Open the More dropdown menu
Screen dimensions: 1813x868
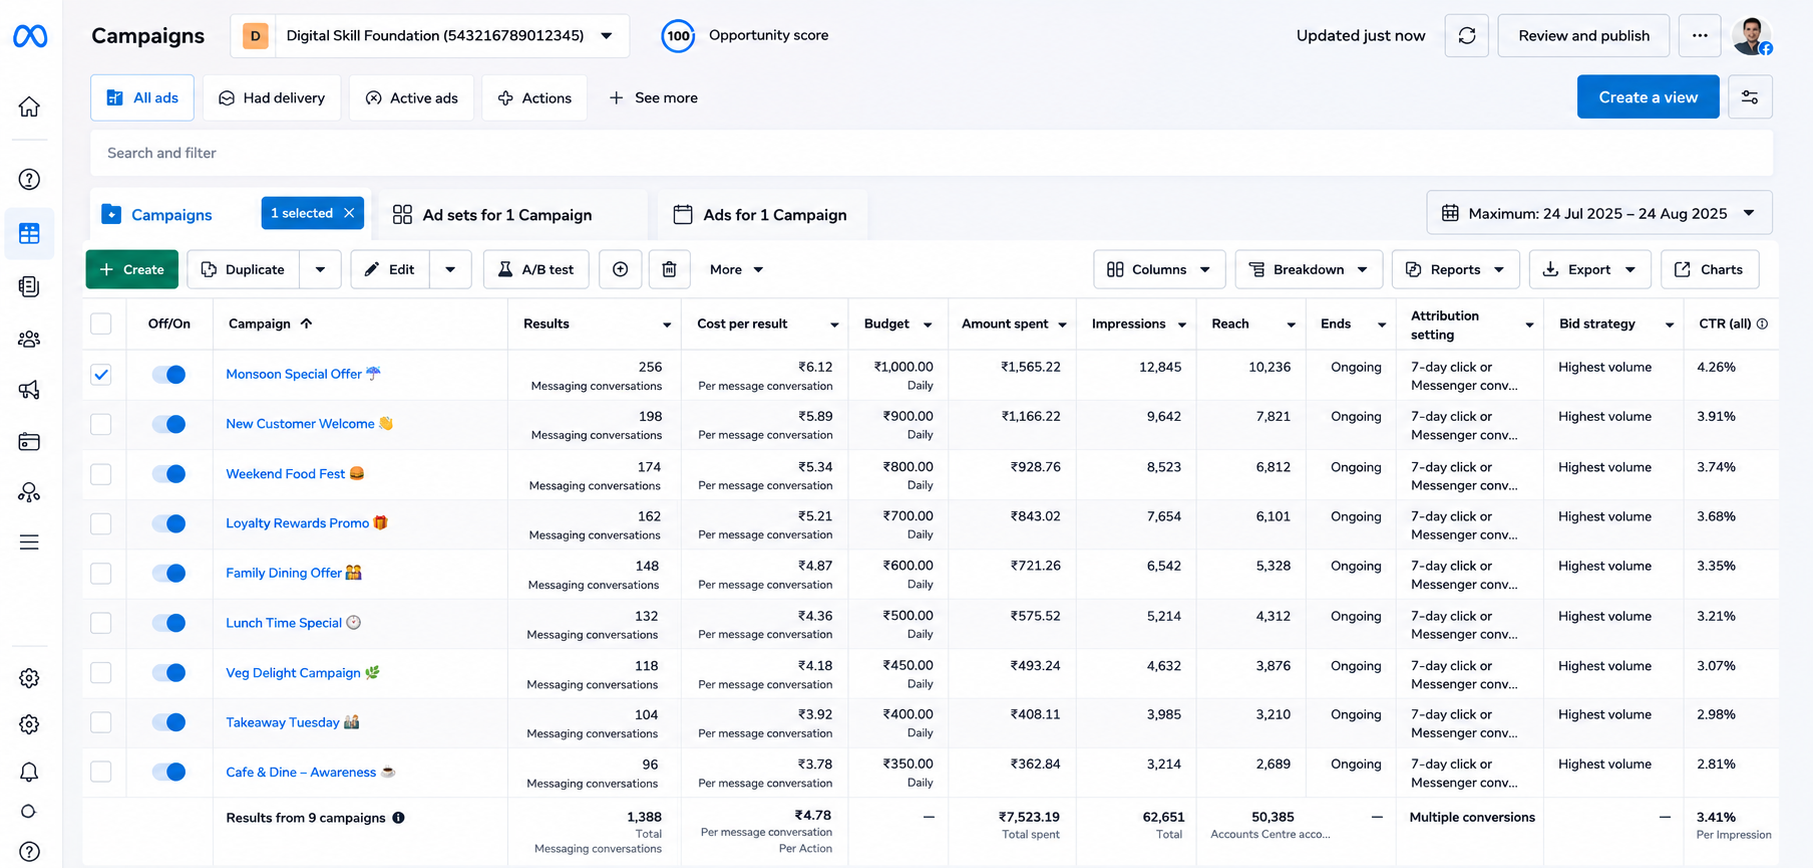[736, 269]
